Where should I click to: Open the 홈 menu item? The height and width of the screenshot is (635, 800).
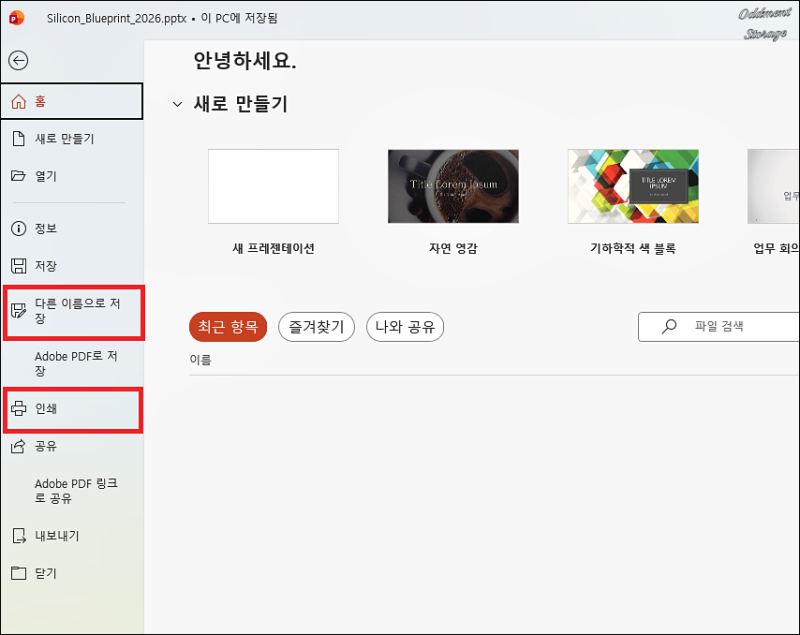point(72,101)
